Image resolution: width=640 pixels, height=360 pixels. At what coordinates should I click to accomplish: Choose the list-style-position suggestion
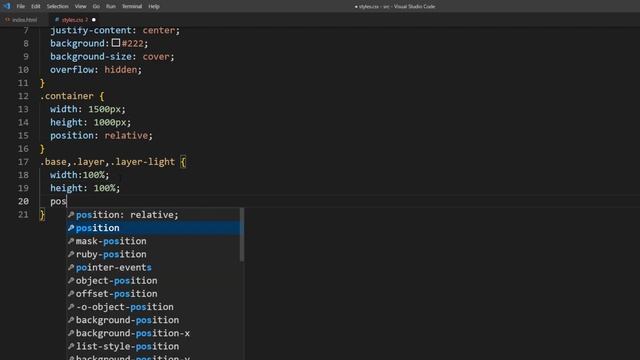point(154,346)
